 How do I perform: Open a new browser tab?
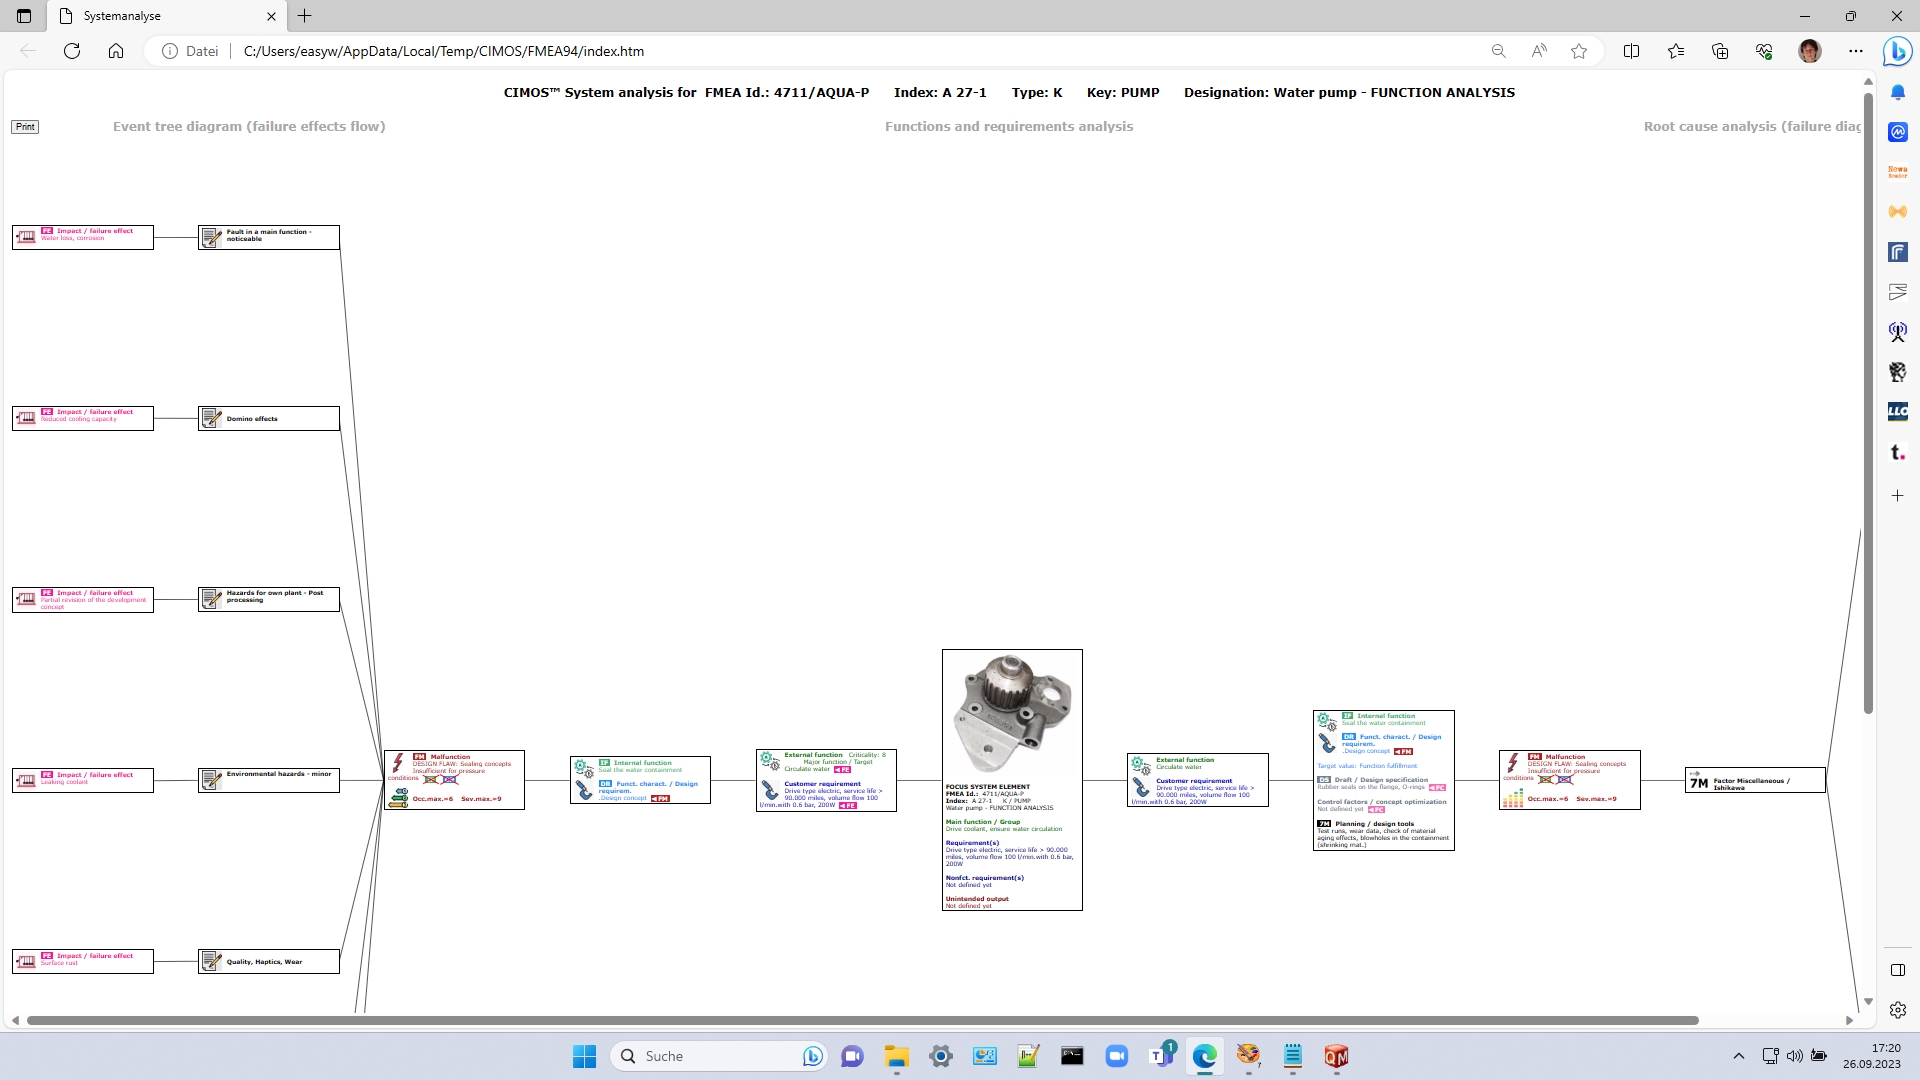click(305, 16)
